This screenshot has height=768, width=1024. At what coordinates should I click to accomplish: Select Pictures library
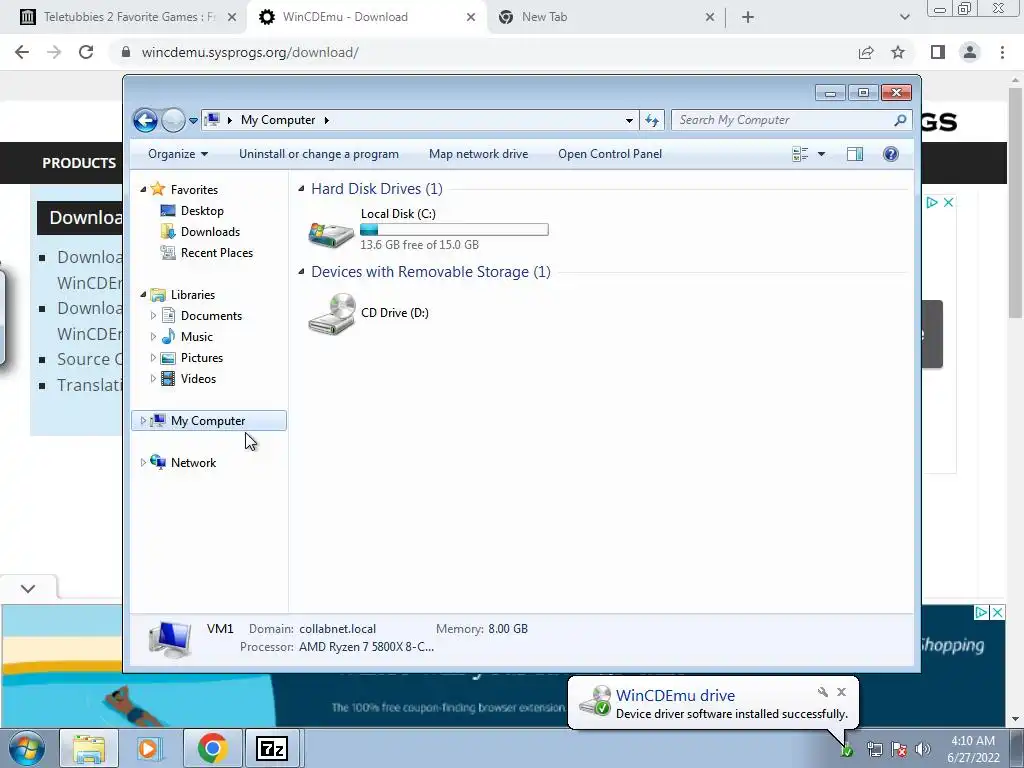pos(202,358)
